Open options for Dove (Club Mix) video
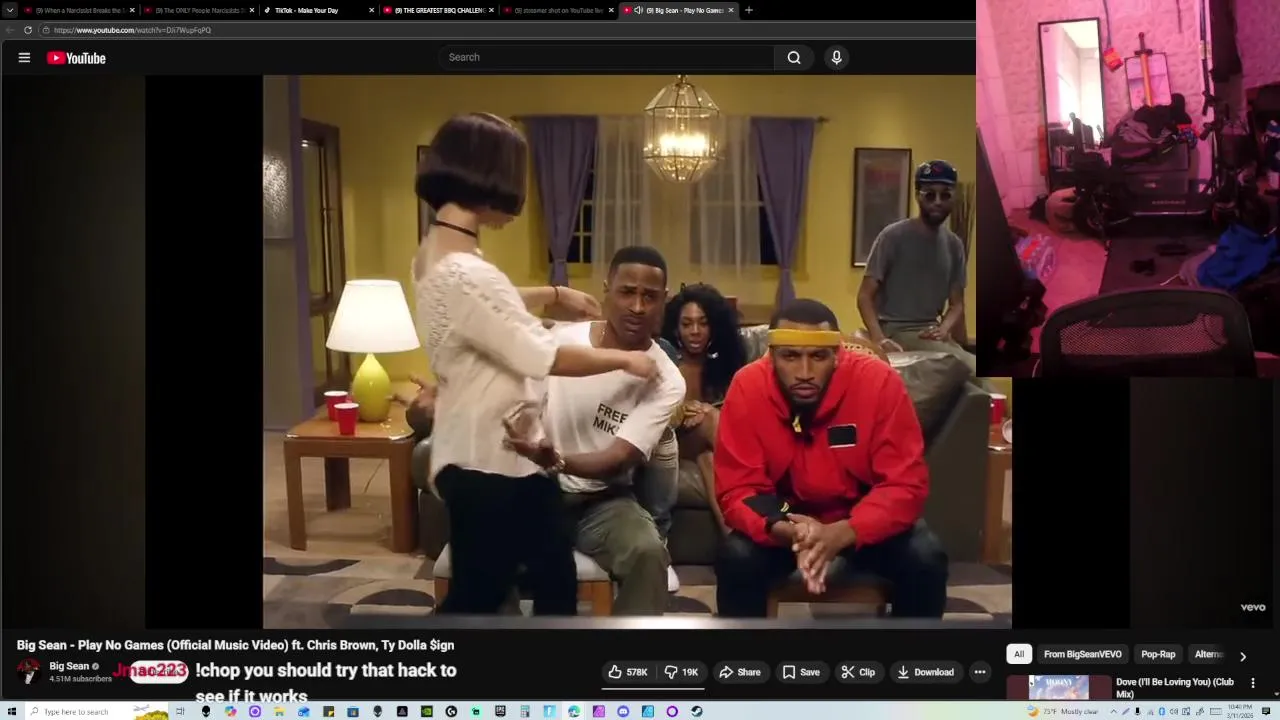 pyautogui.click(x=1253, y=683)
